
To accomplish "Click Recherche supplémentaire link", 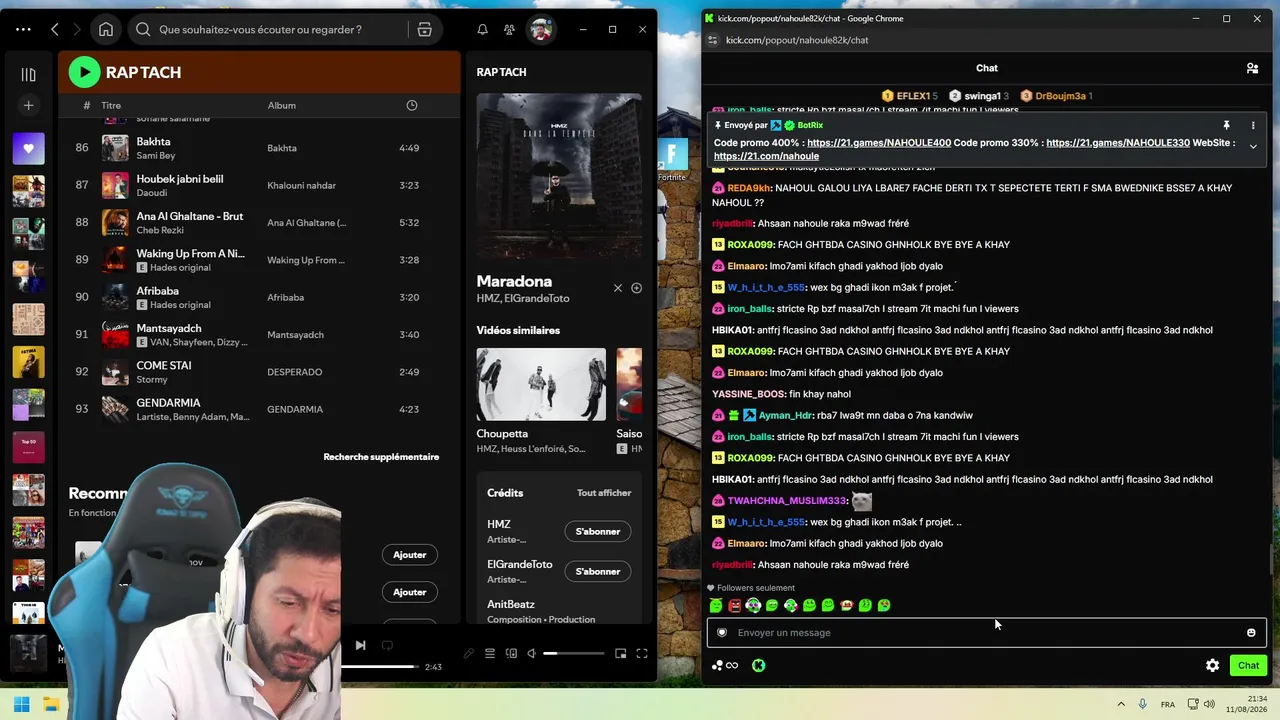I will 381,457.
